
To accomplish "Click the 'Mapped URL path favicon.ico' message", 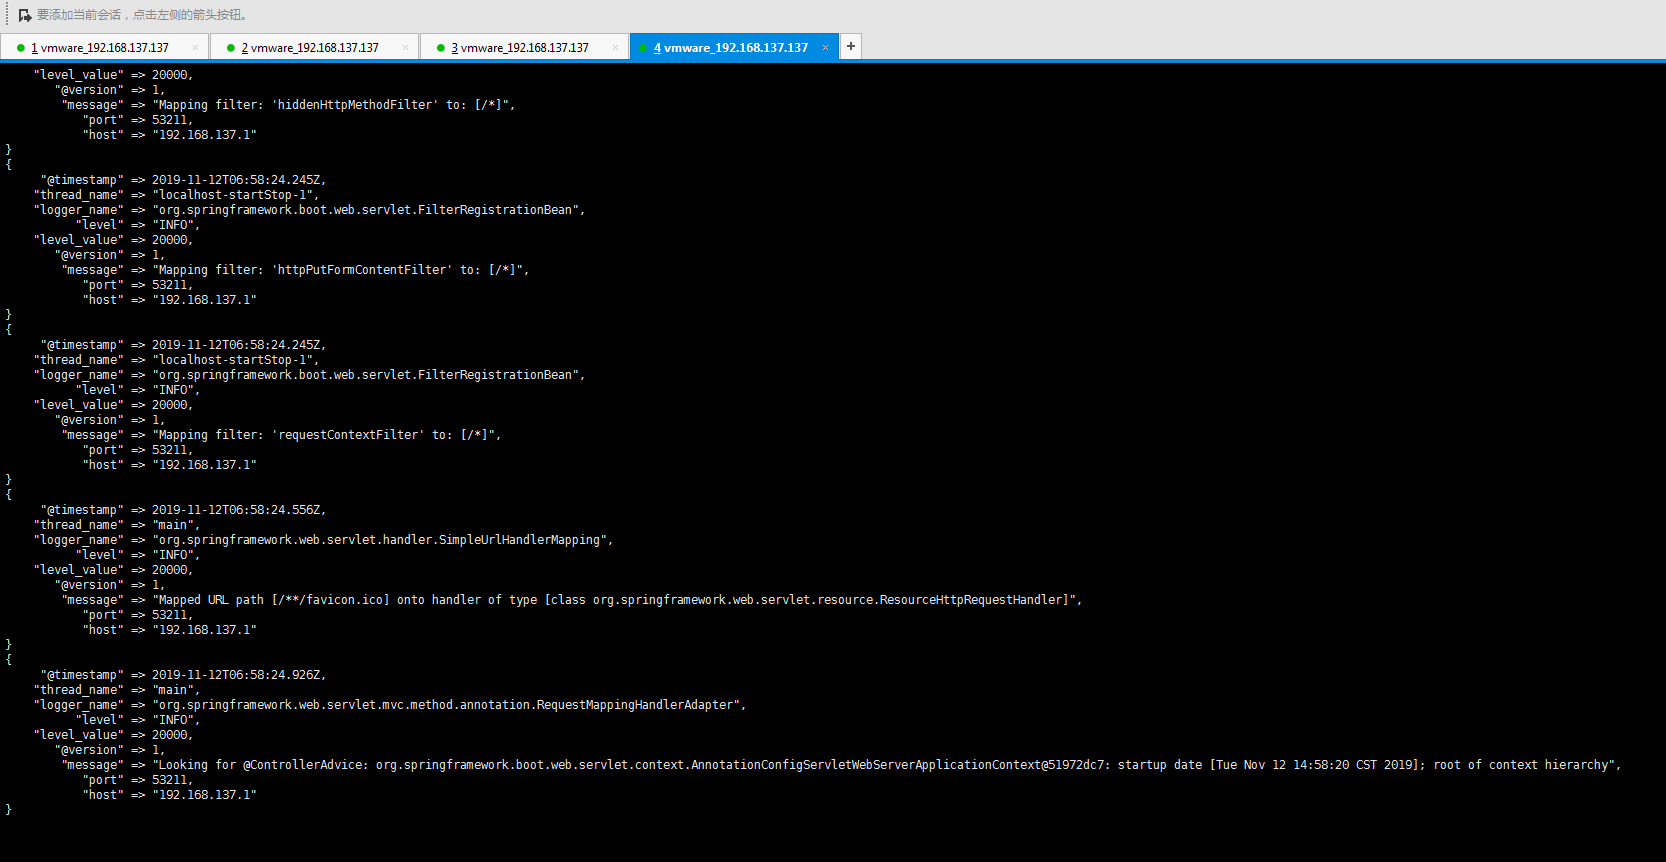I will pyautogui.click(x=617, y=600).
